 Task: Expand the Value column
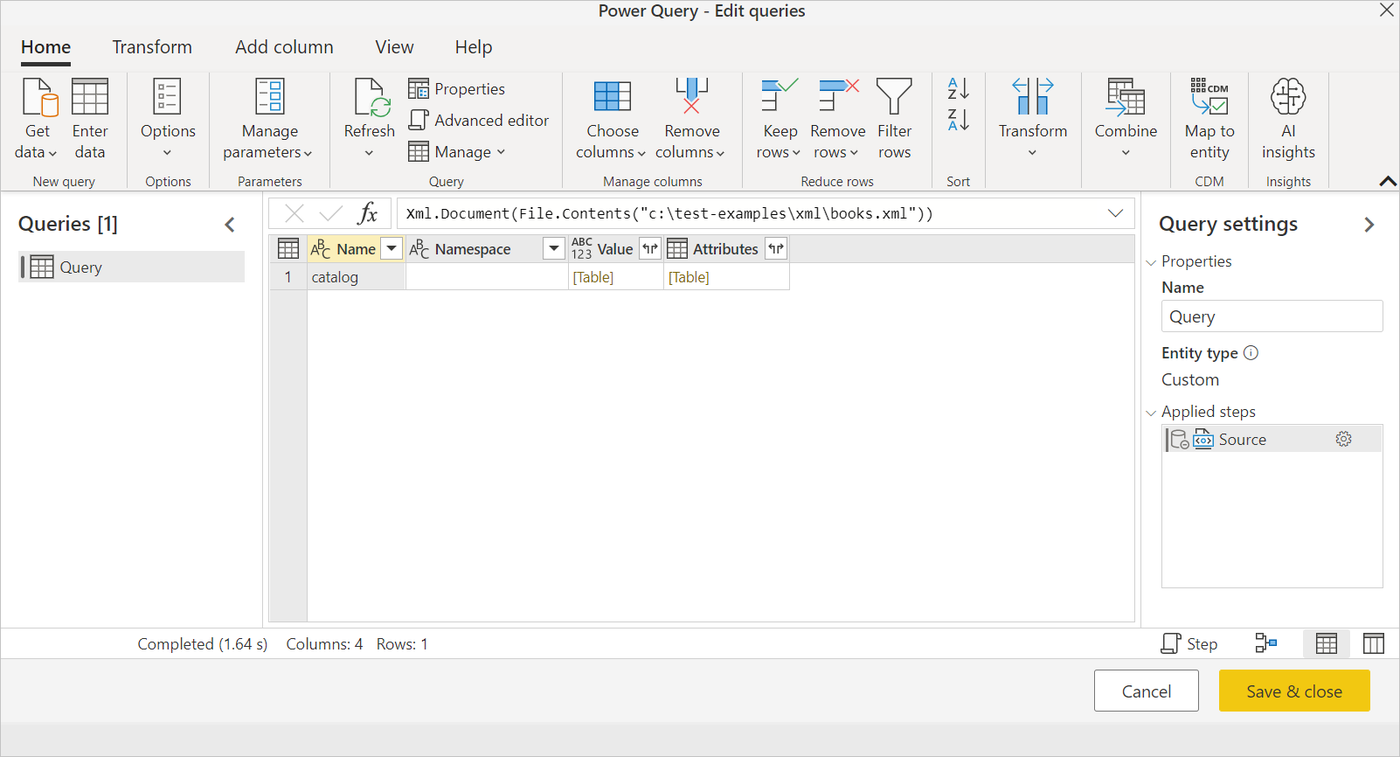[x=650, y=249]
